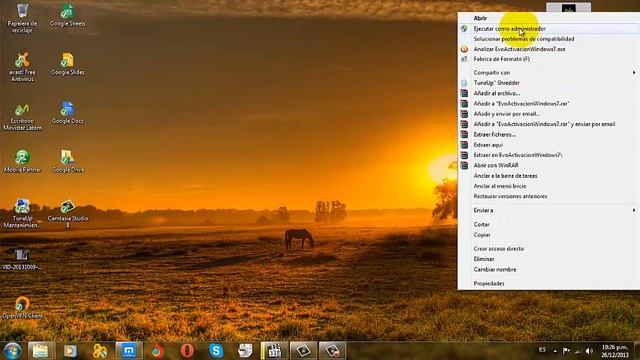Screen dimensions: 640x360
Task: Select Crear acceso directo entry
Action: [548, 249]
